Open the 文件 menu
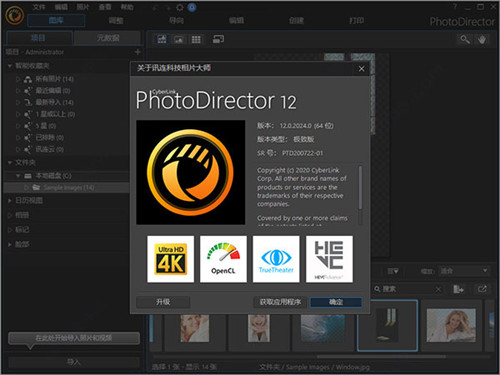Viewport: 500px width, 375px height. 39,7
